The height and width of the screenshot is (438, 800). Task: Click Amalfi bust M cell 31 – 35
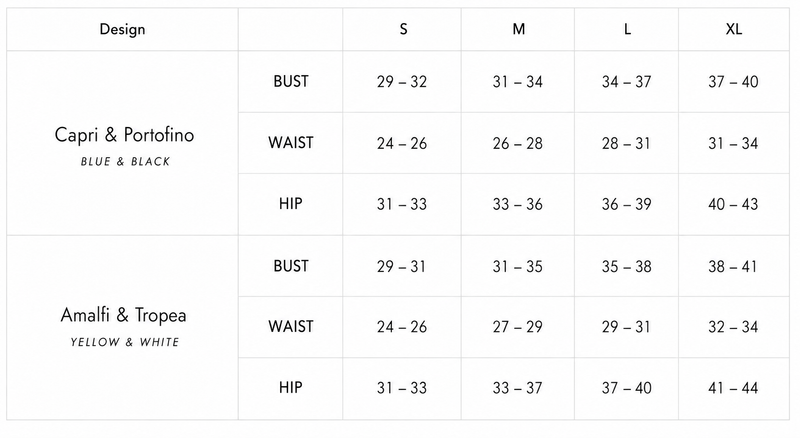[x=517, y=266]
